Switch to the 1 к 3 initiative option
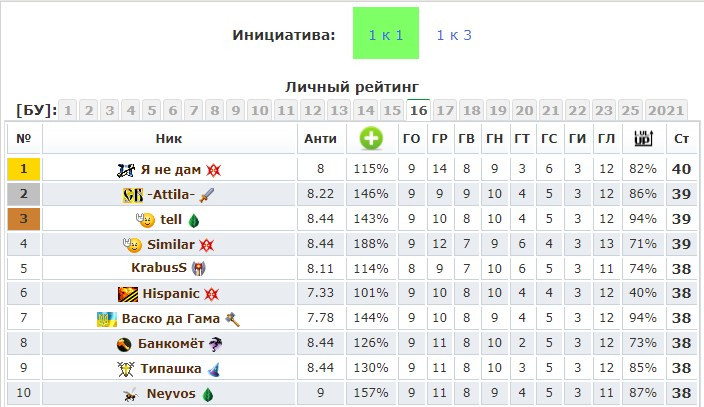This screenshot has width=704, height=407. (454, 35)
